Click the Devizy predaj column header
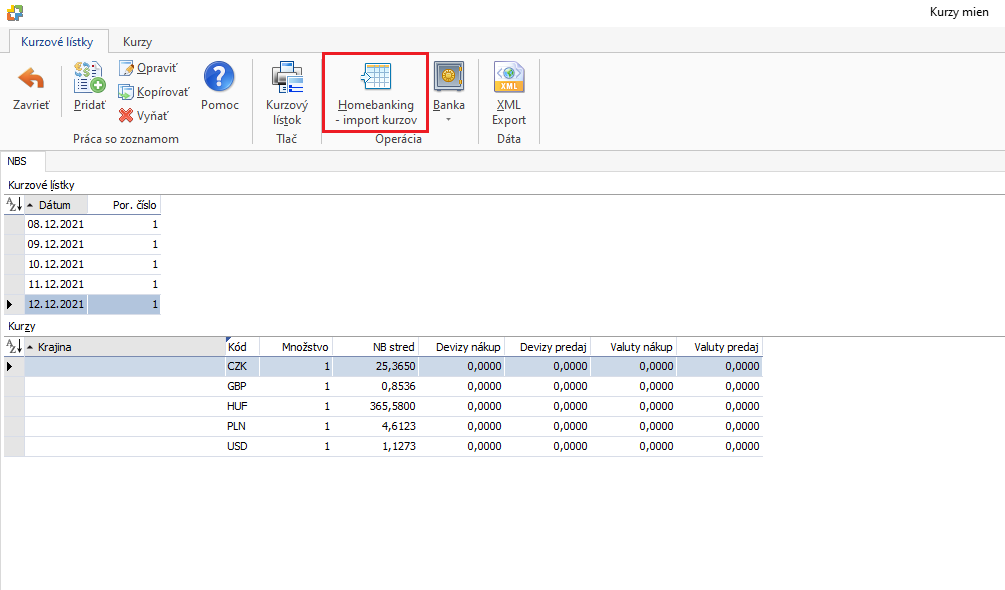 (x=547, y=347)
